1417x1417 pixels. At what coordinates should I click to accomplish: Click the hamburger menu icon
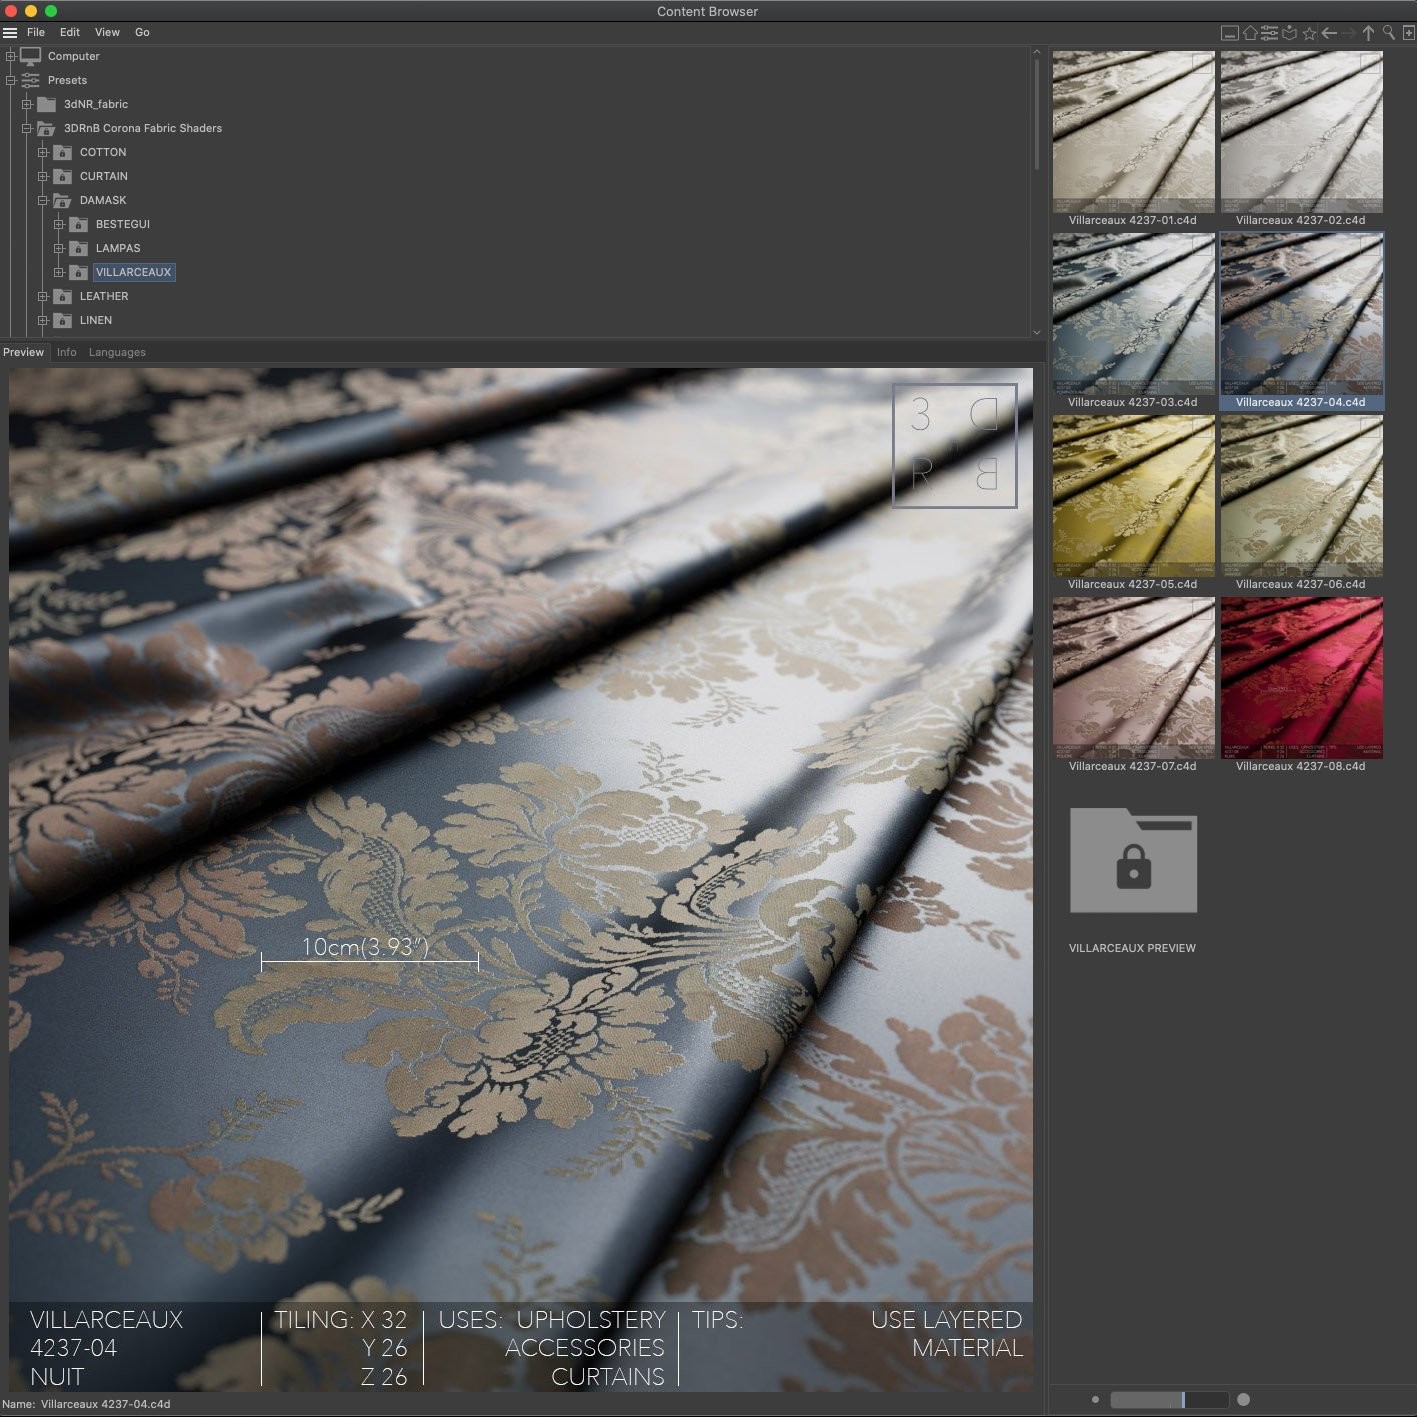(10, 31)
